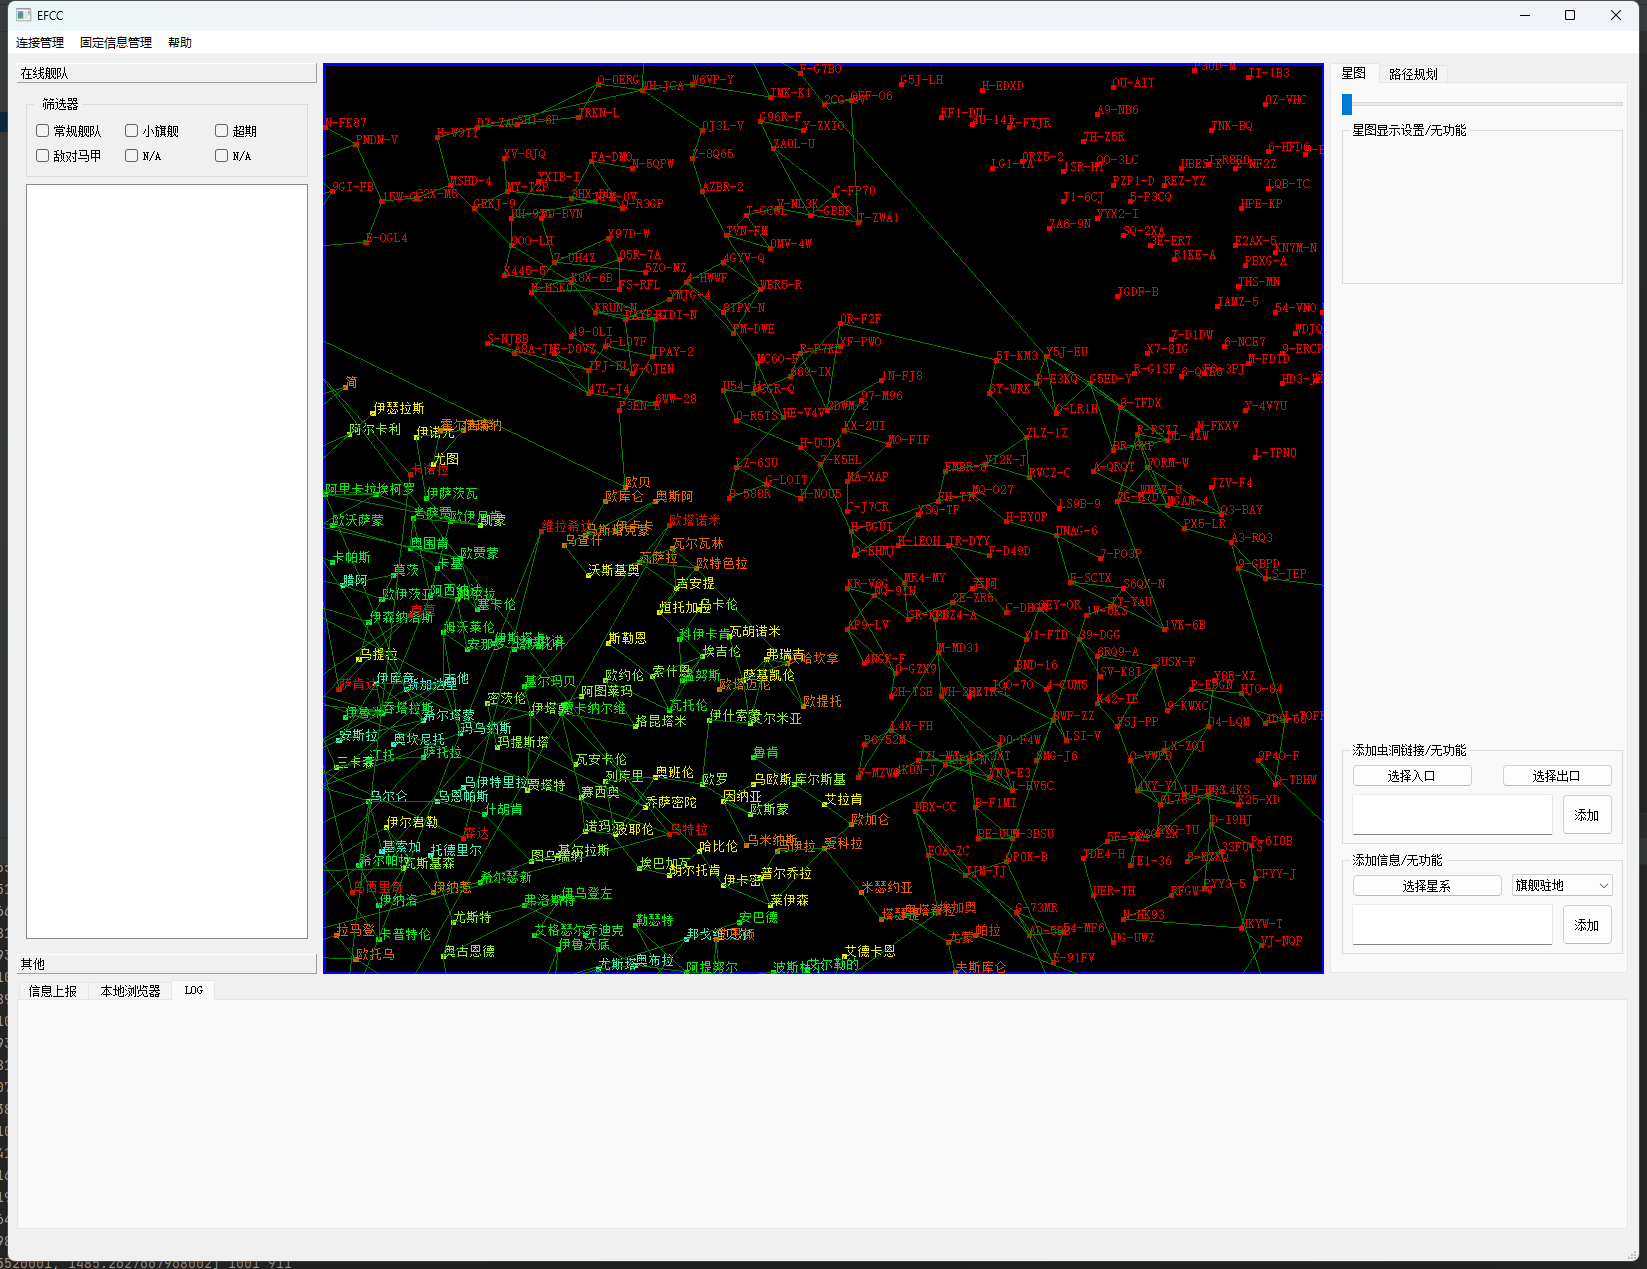The height and width of the screenshot is (1269, 1647).
Task: Expand the 其他 section header
Action: pos(167,964)
